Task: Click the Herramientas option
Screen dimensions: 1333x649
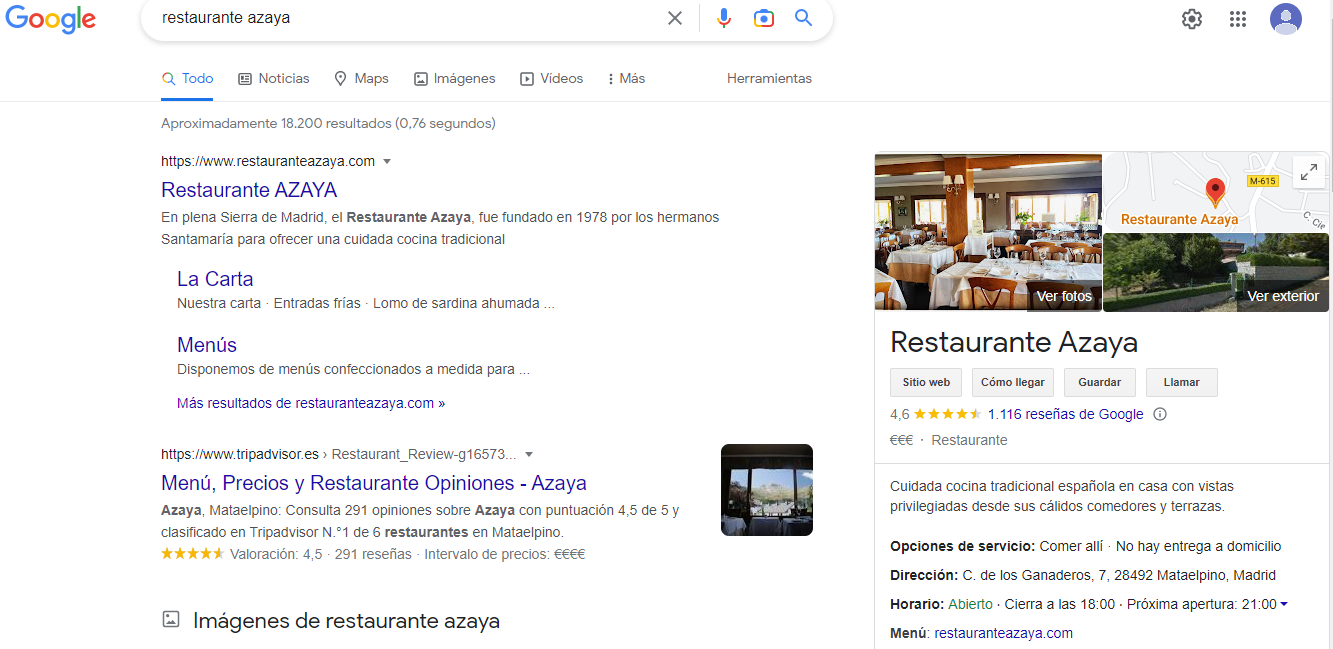Action: pos(769,78)
